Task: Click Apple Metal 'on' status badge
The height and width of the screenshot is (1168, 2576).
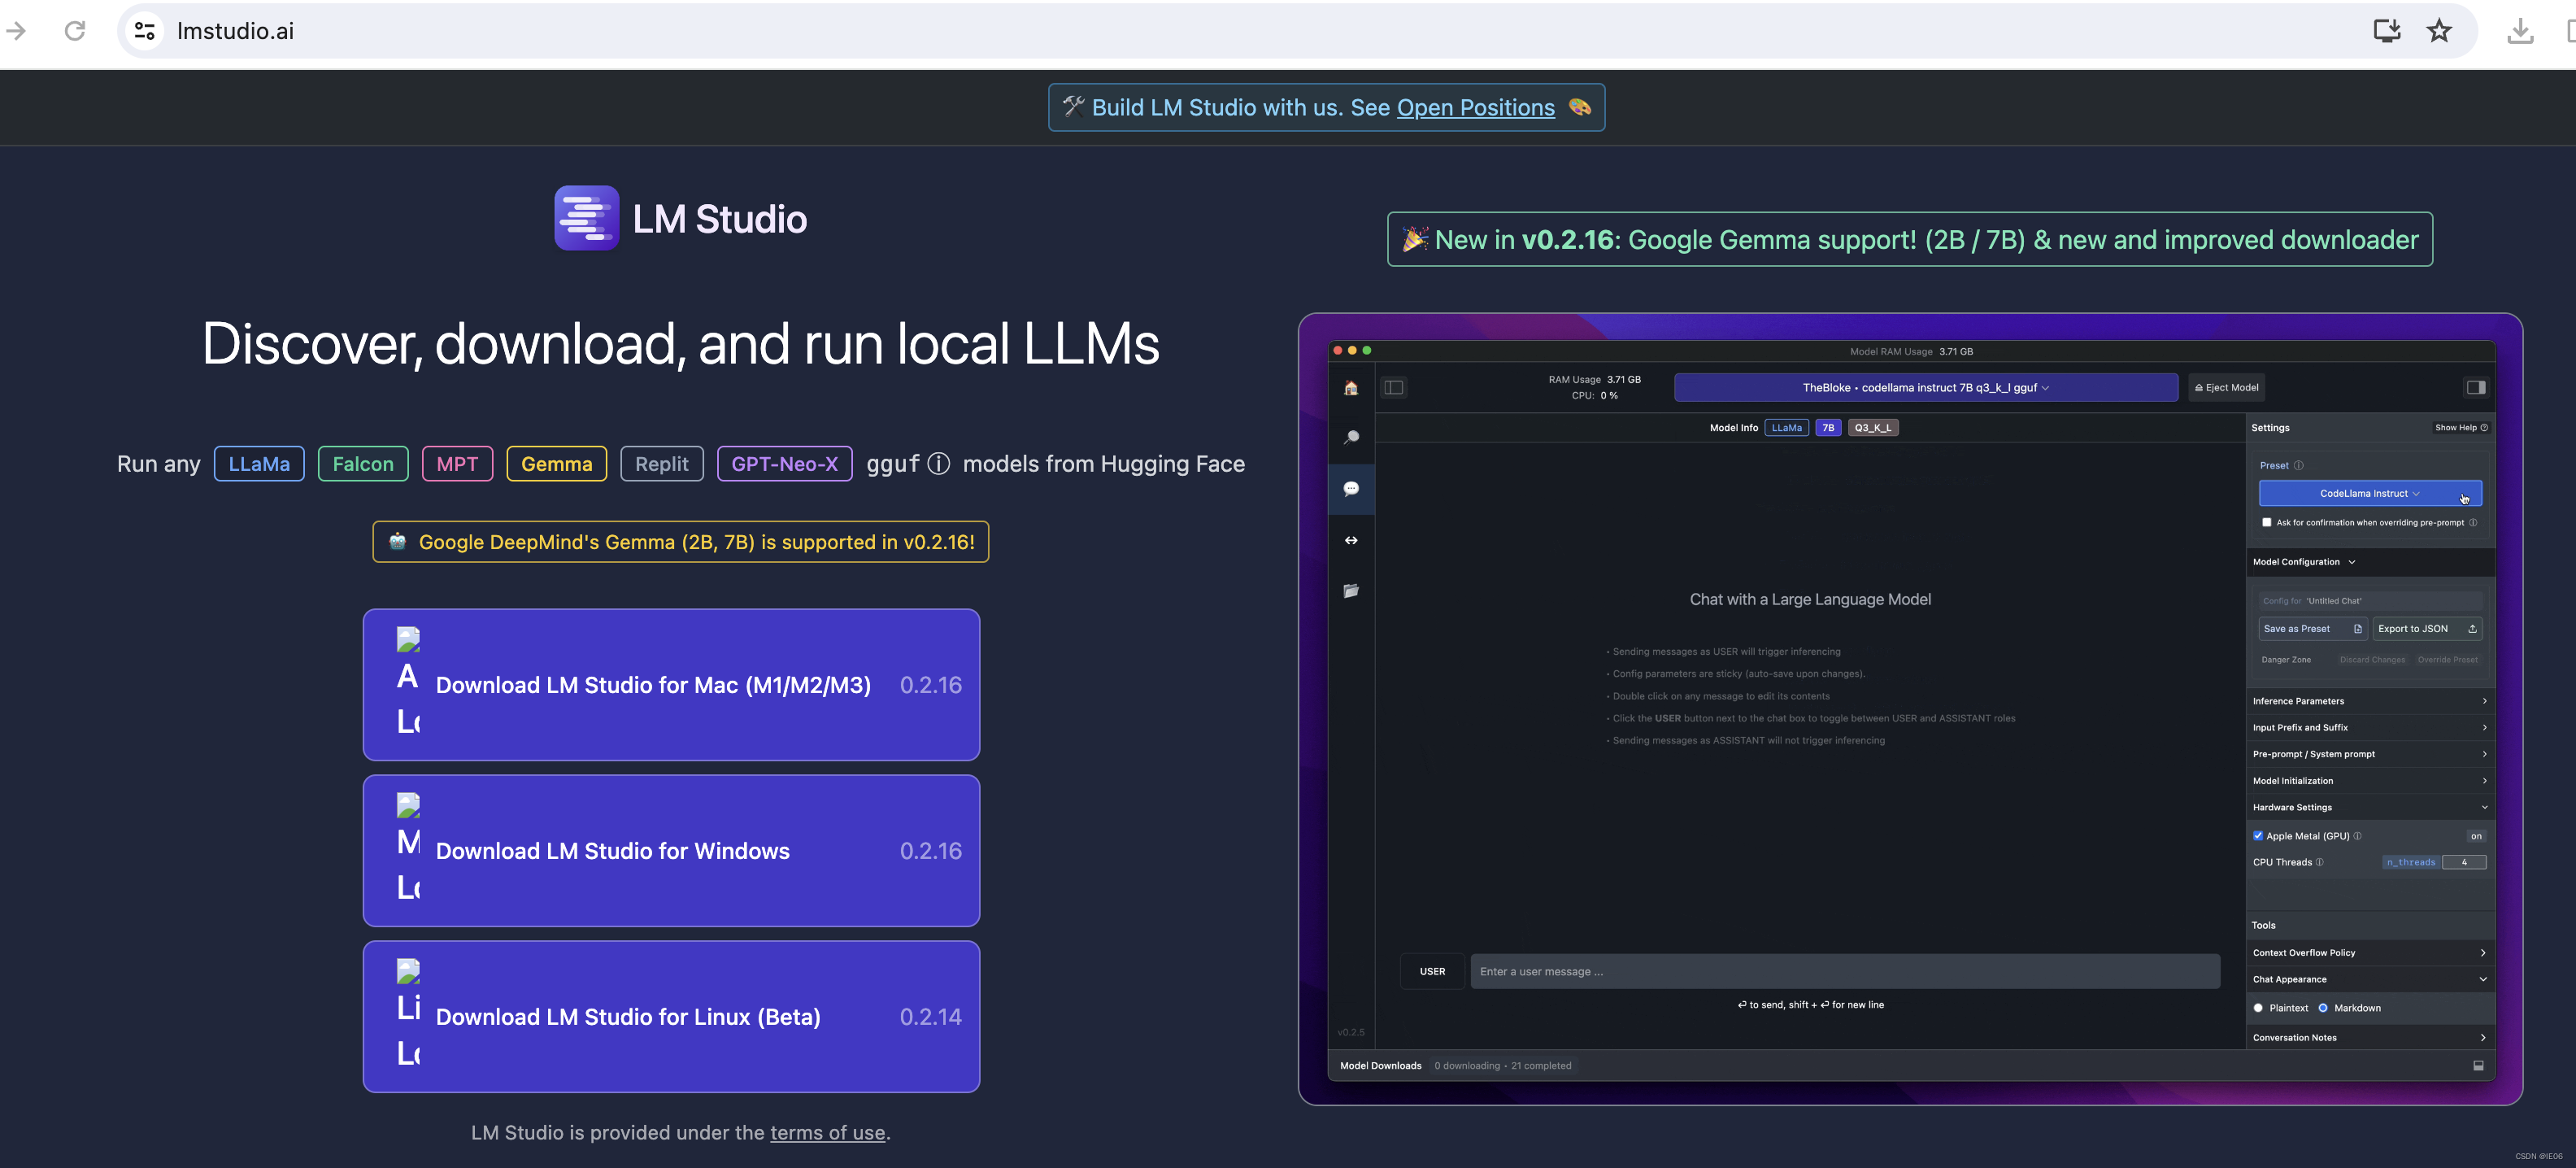Action: 2476,836
